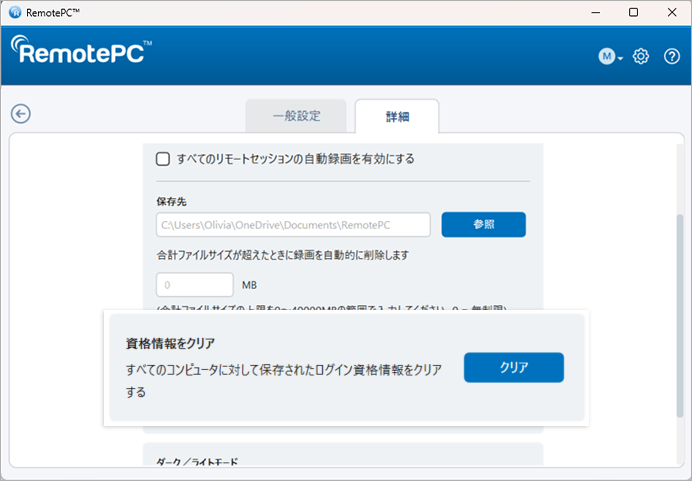Click the ダーク/ライトモード section heading
This screenshot has height=481, width=692.
click(x=197, y=462)
